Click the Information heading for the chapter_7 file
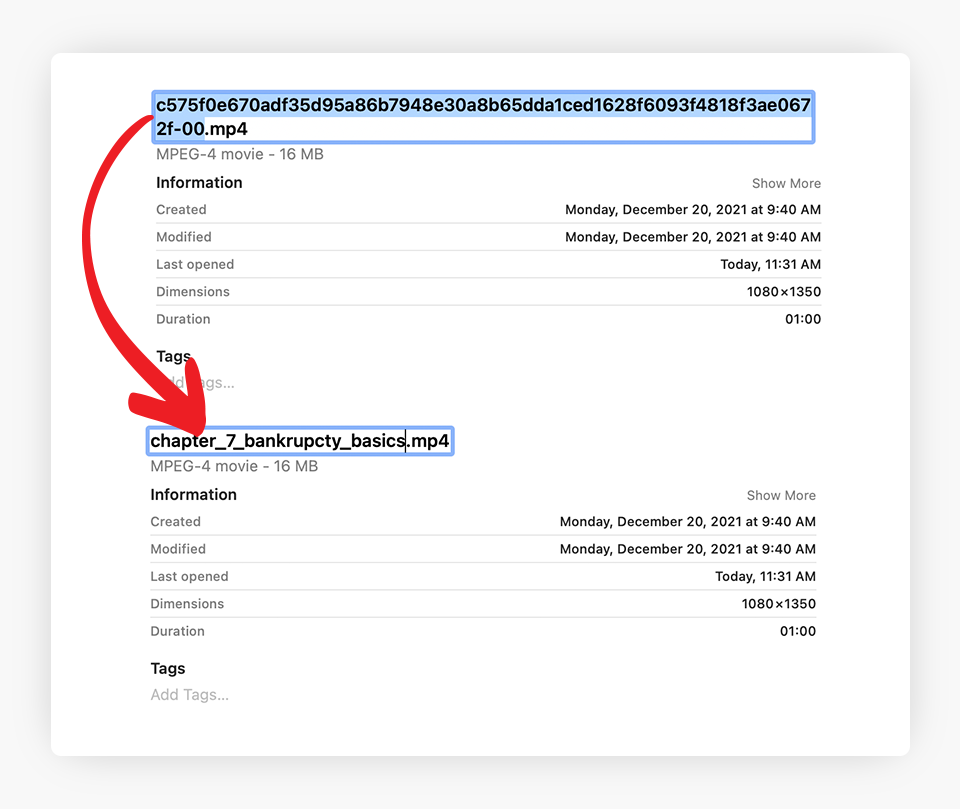 click(x=193, y=494)
